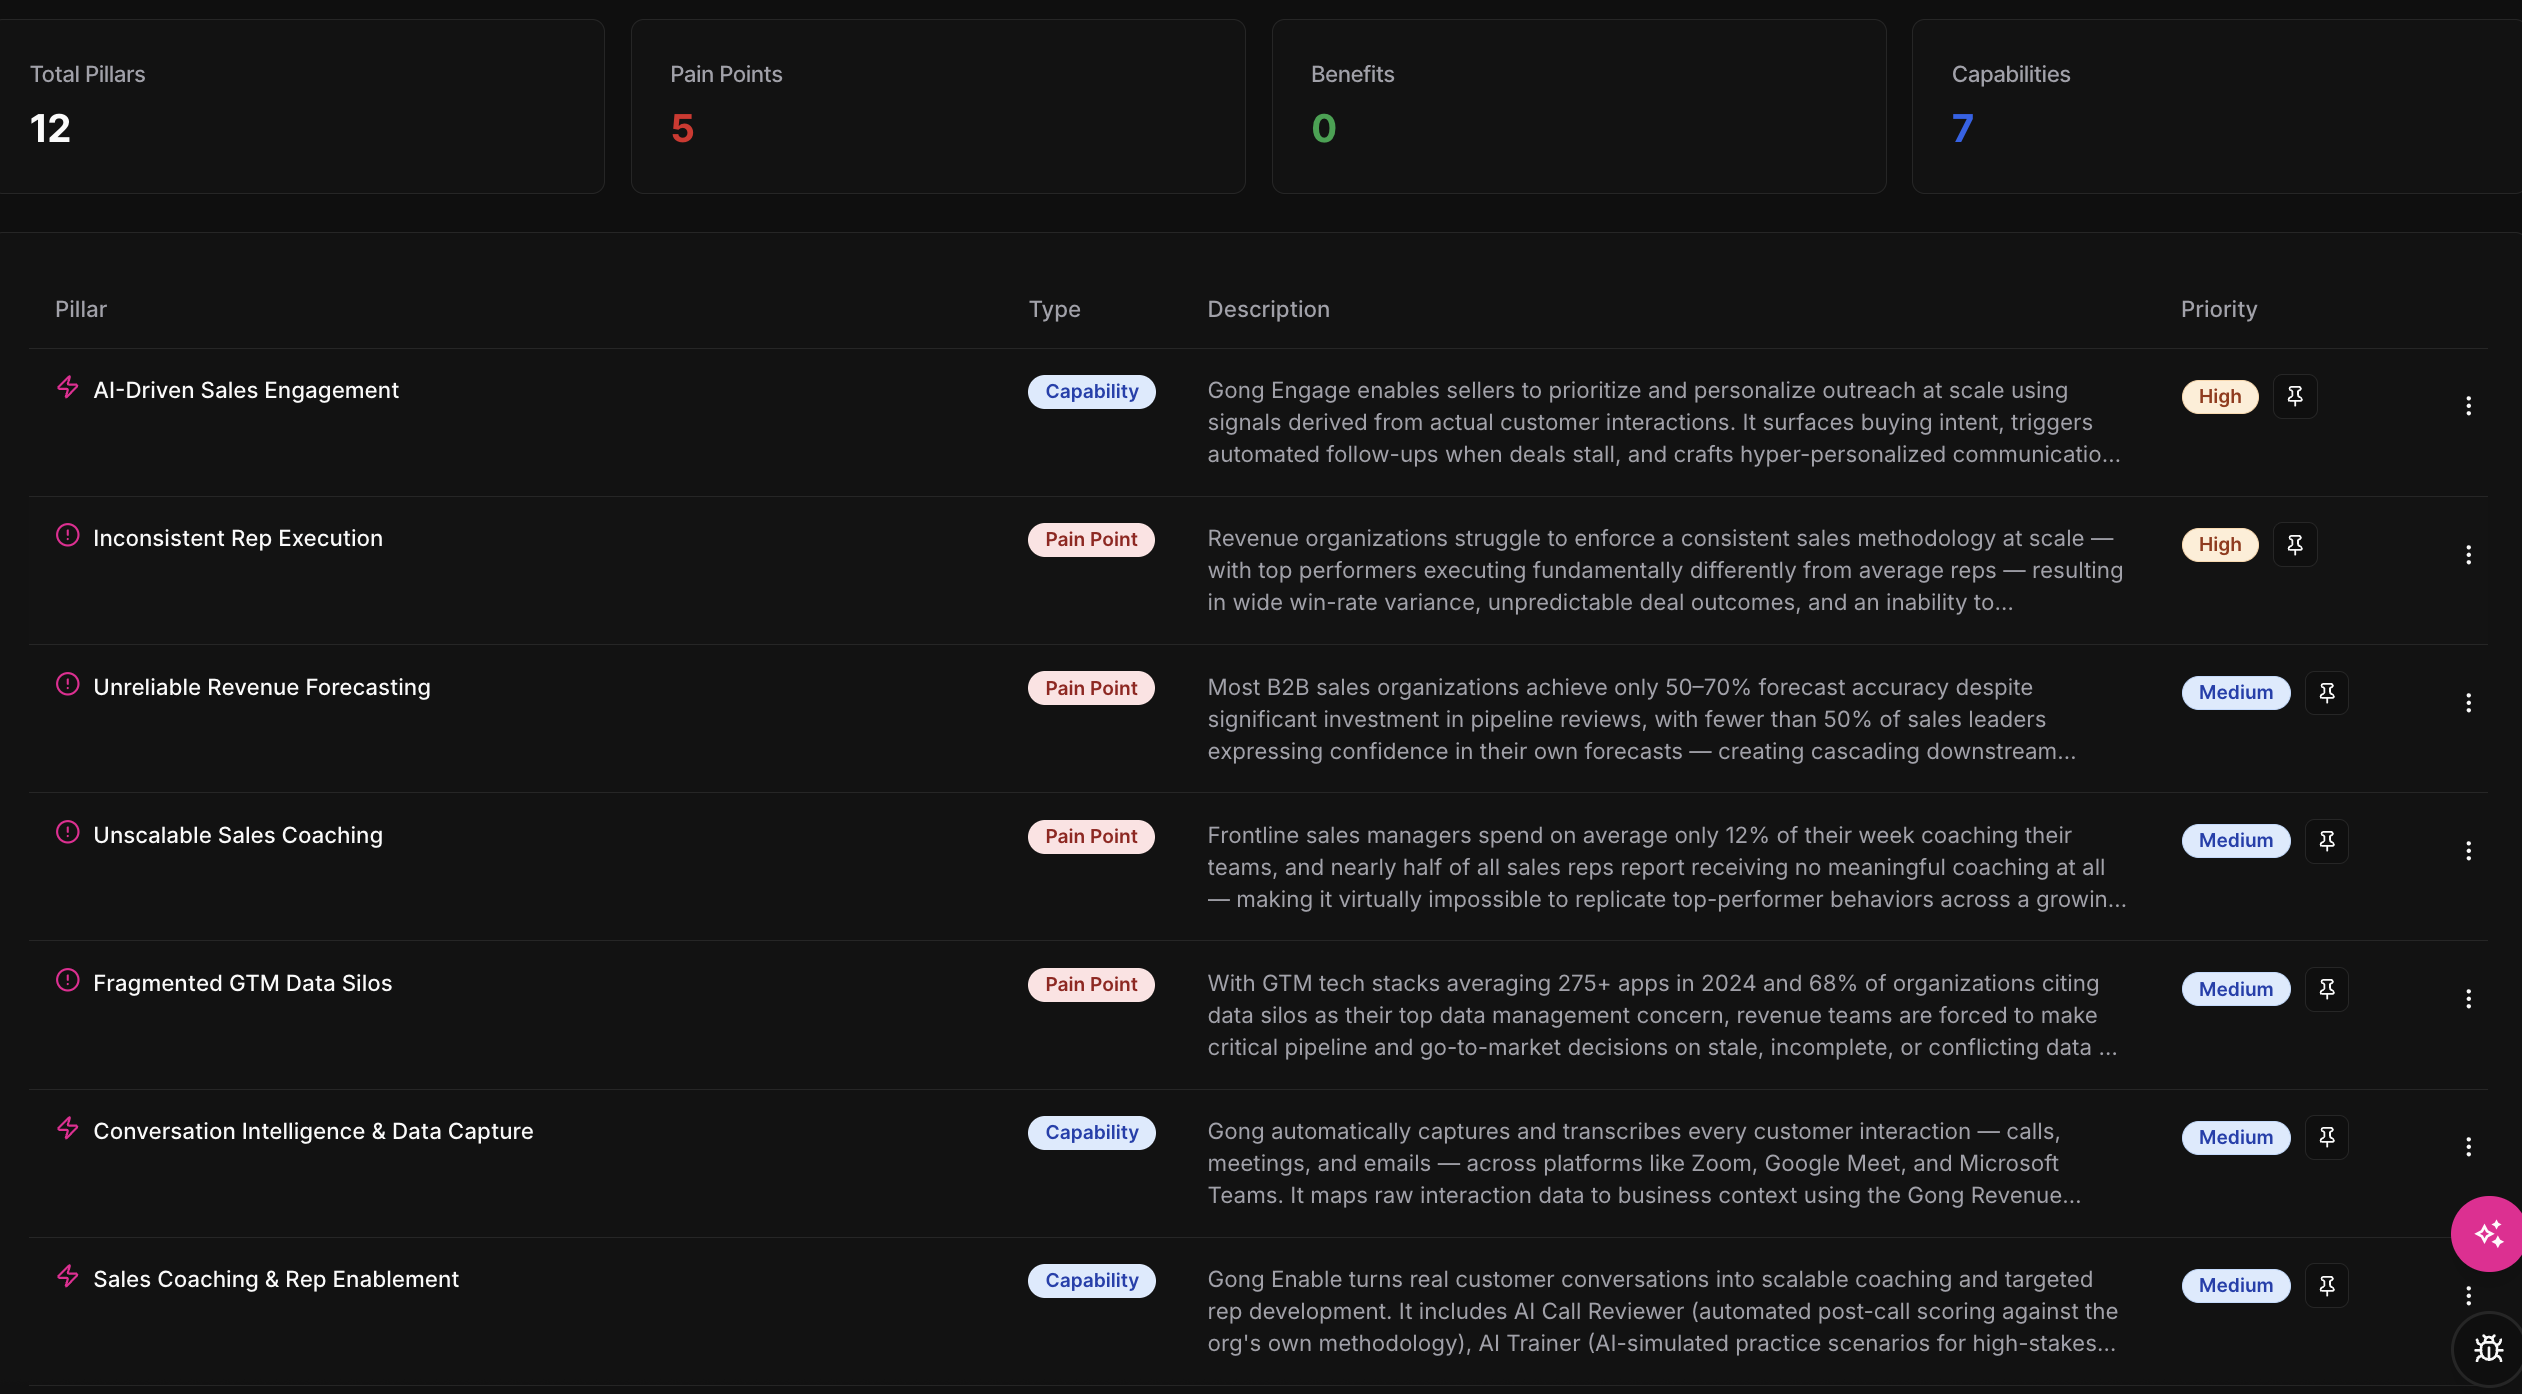Click the Pillar column header
Image resolution: width=2522 pixels, height=1394 pixels.
(x=81, y=309)
